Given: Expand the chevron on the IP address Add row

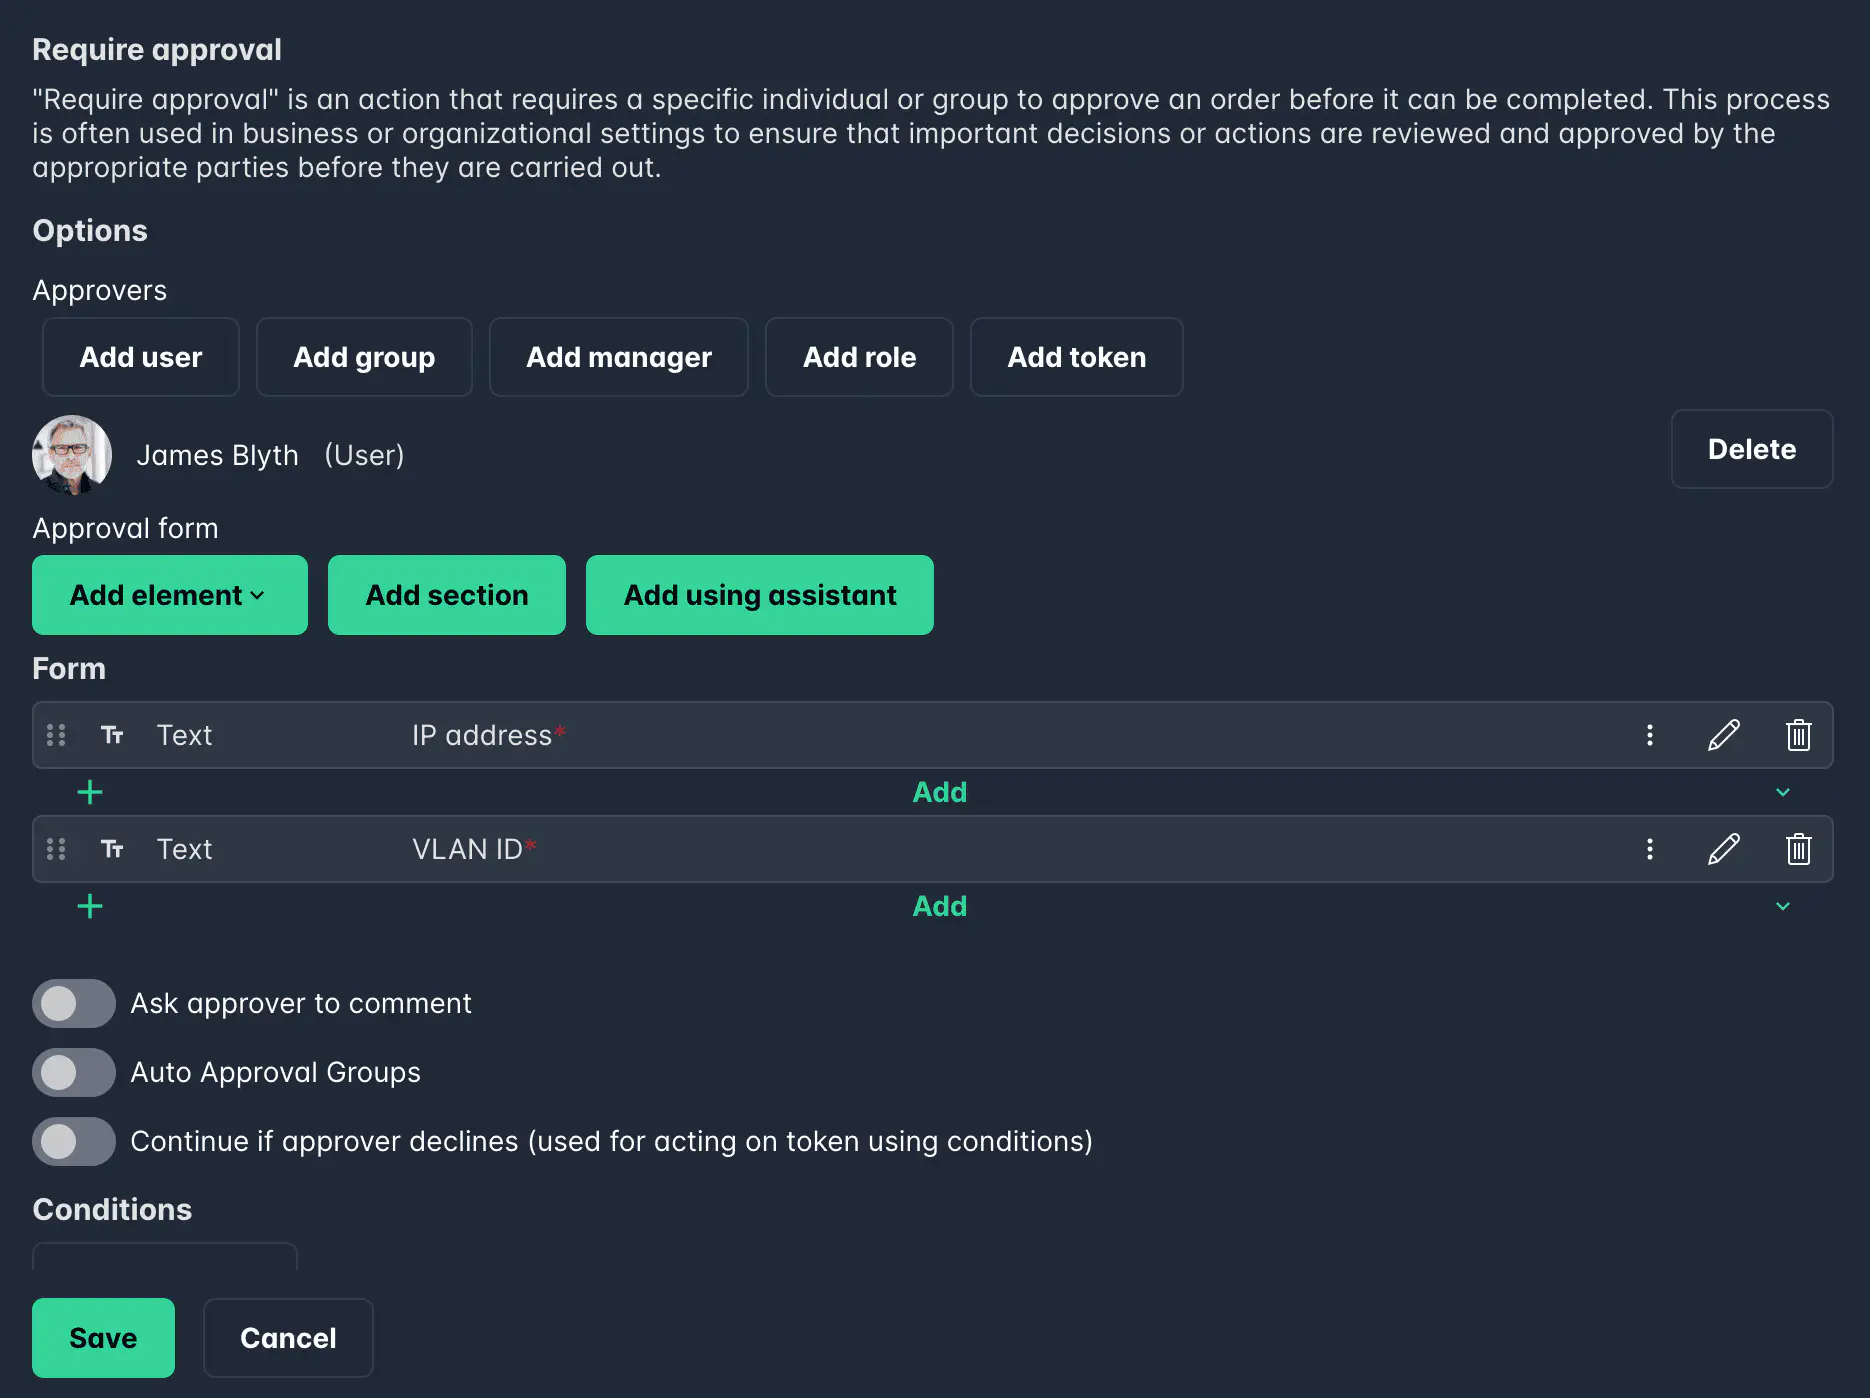Looking at the screenshot, I should pyautogui.click(x=1783, y=792).
